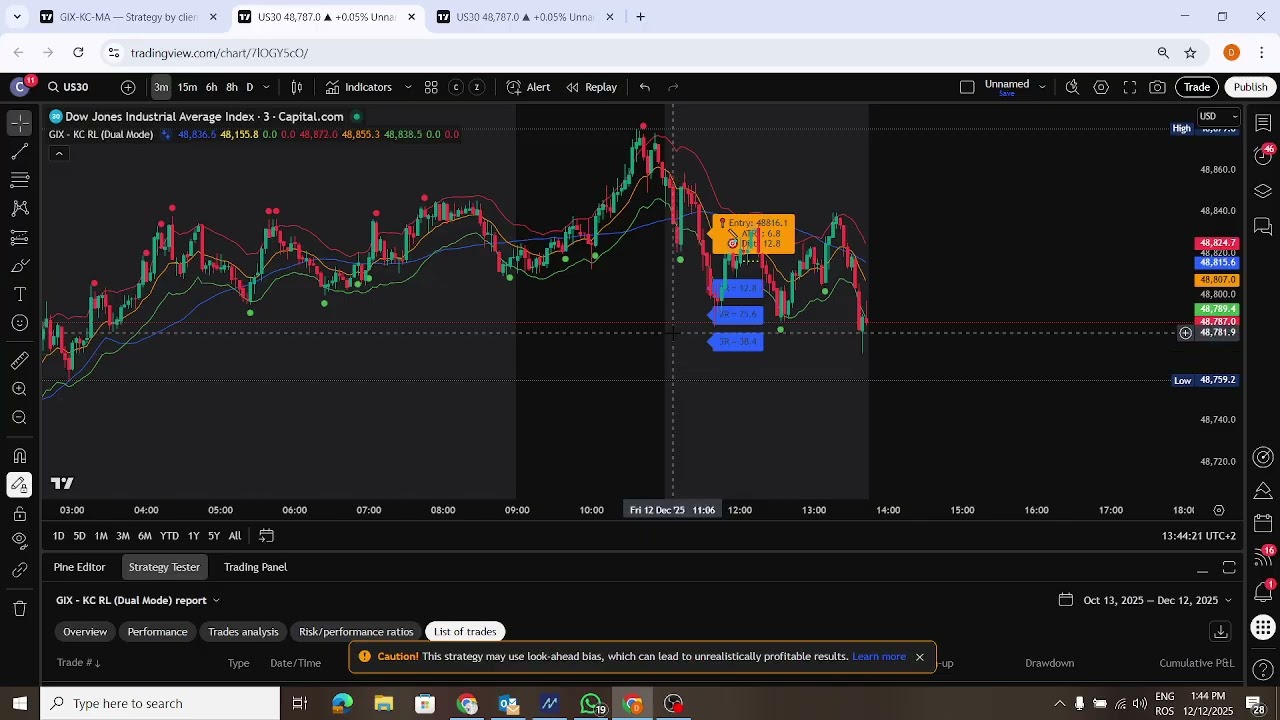Open object tree layers icon in right sidebar
Viewport: 1280px width, 720px height.
point(1263,191)
